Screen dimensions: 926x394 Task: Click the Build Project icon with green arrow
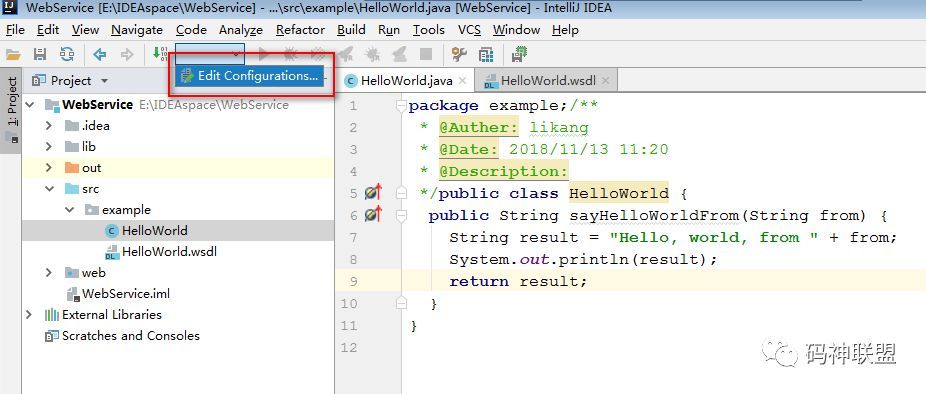(160, 54)
